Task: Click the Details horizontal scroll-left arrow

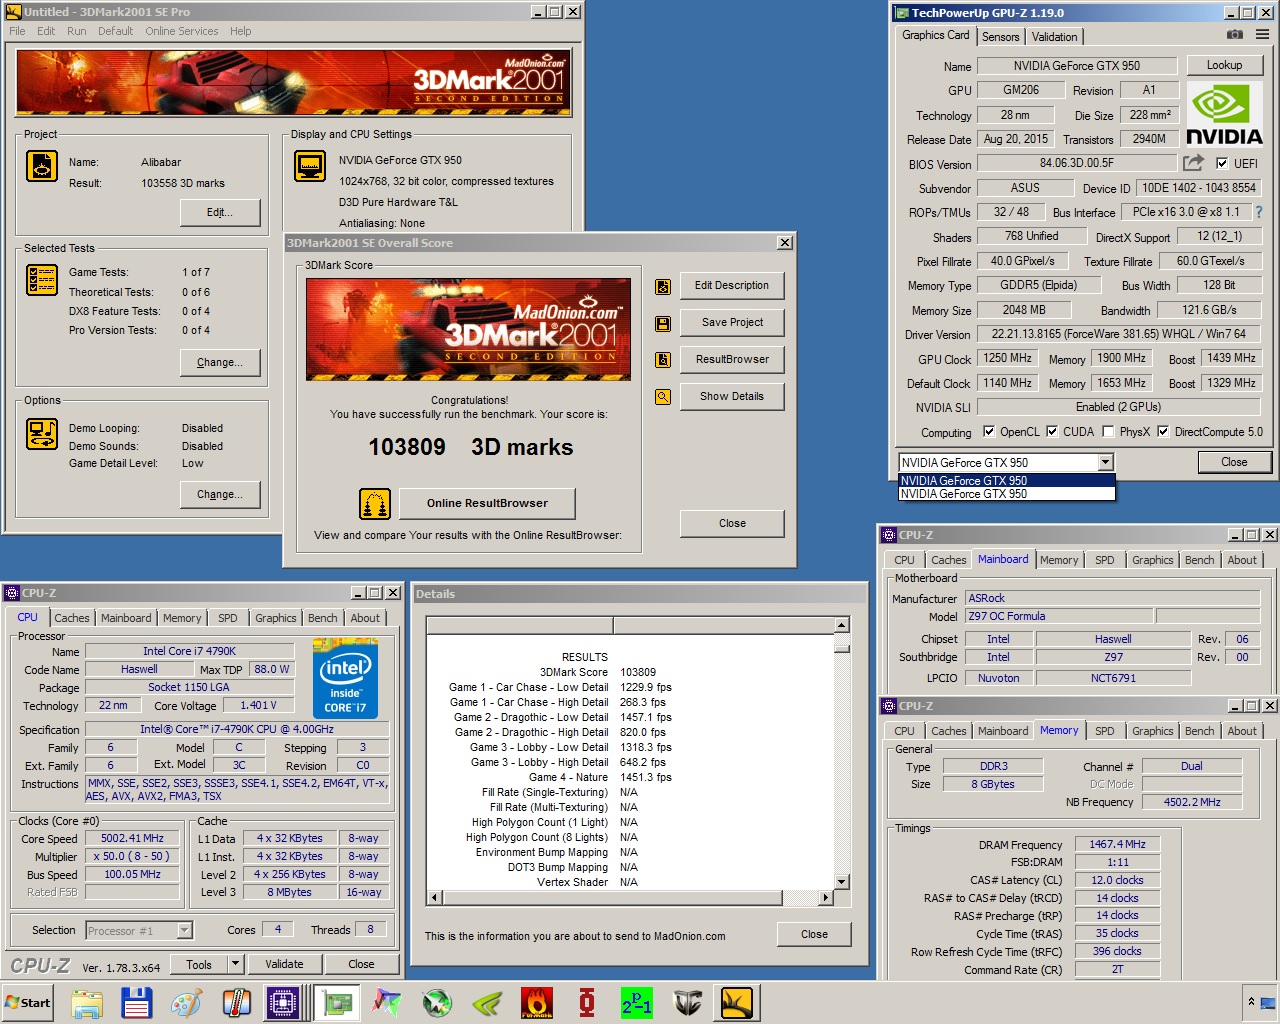Action: (434, 898)
